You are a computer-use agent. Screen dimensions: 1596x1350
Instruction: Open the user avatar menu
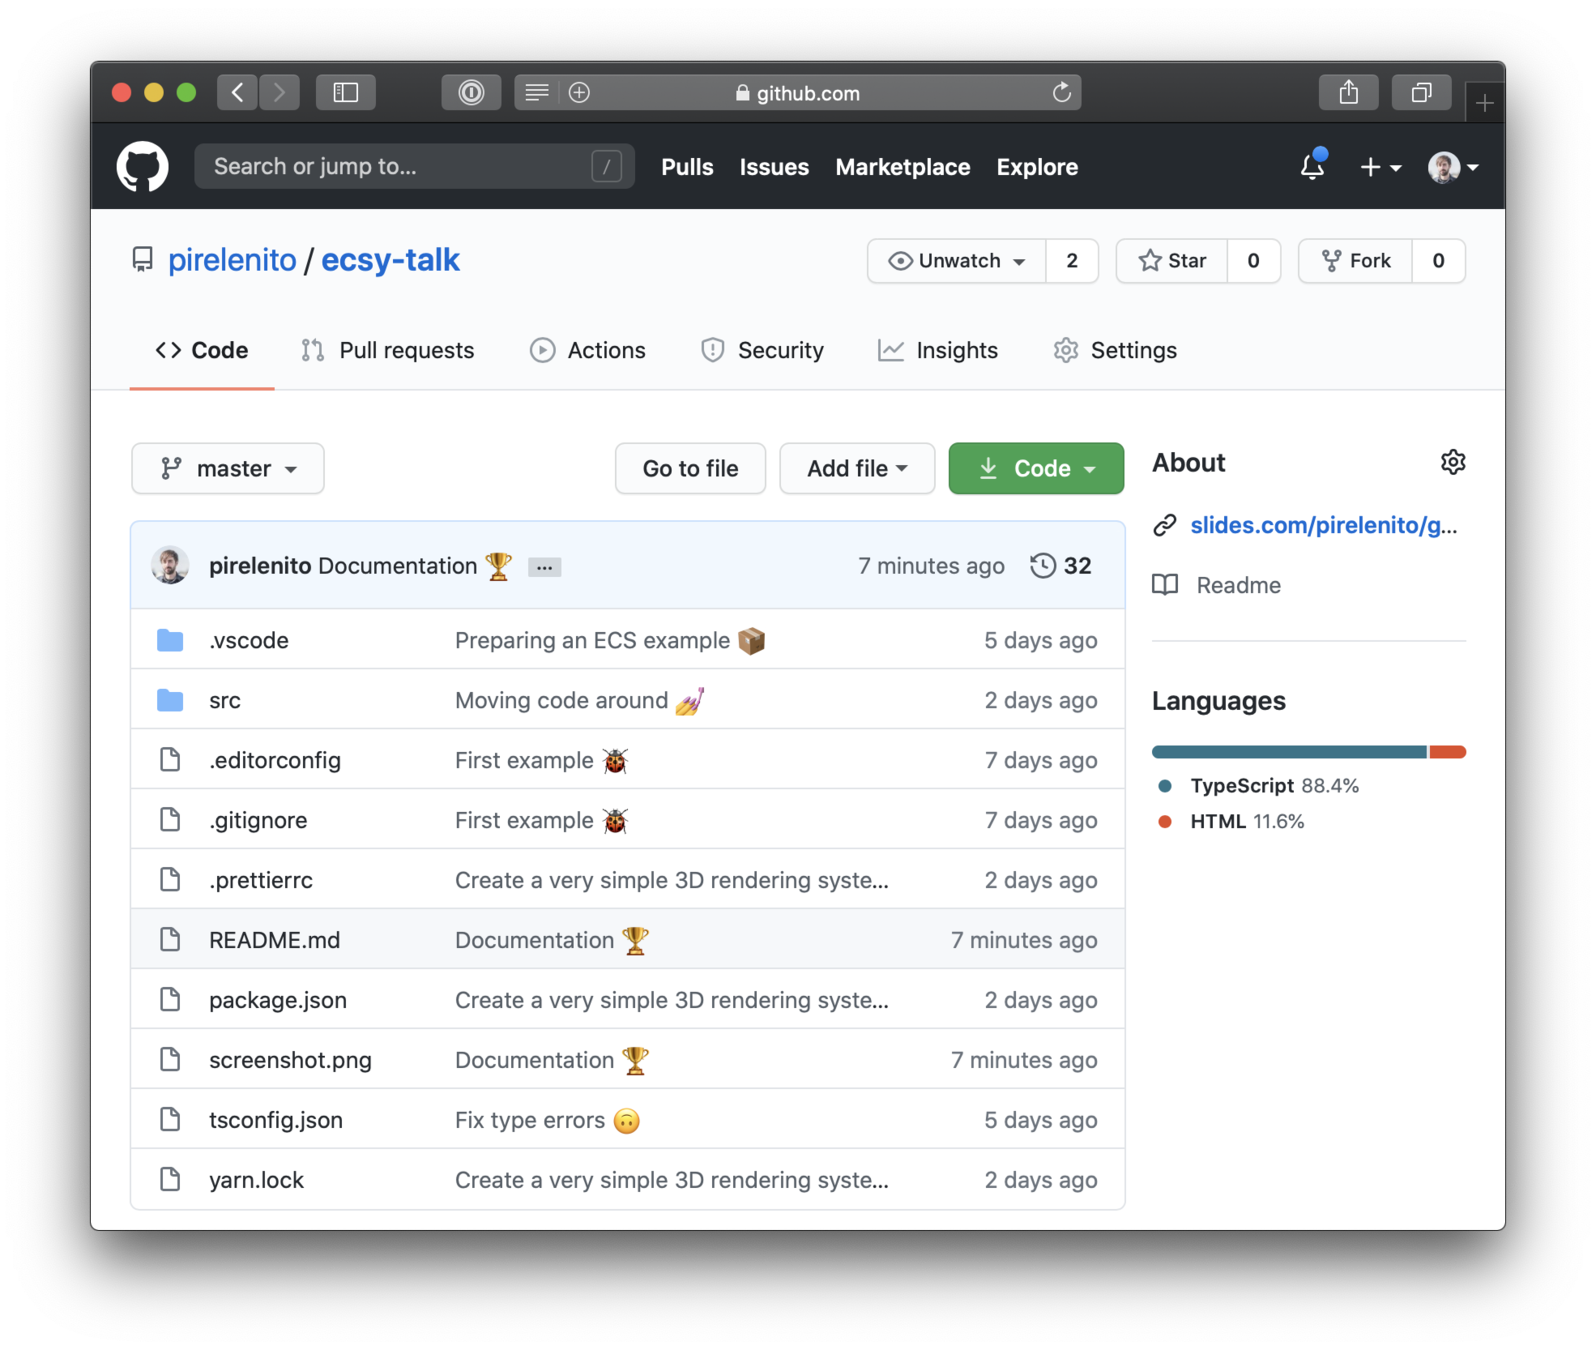(x=1453, y=167)
